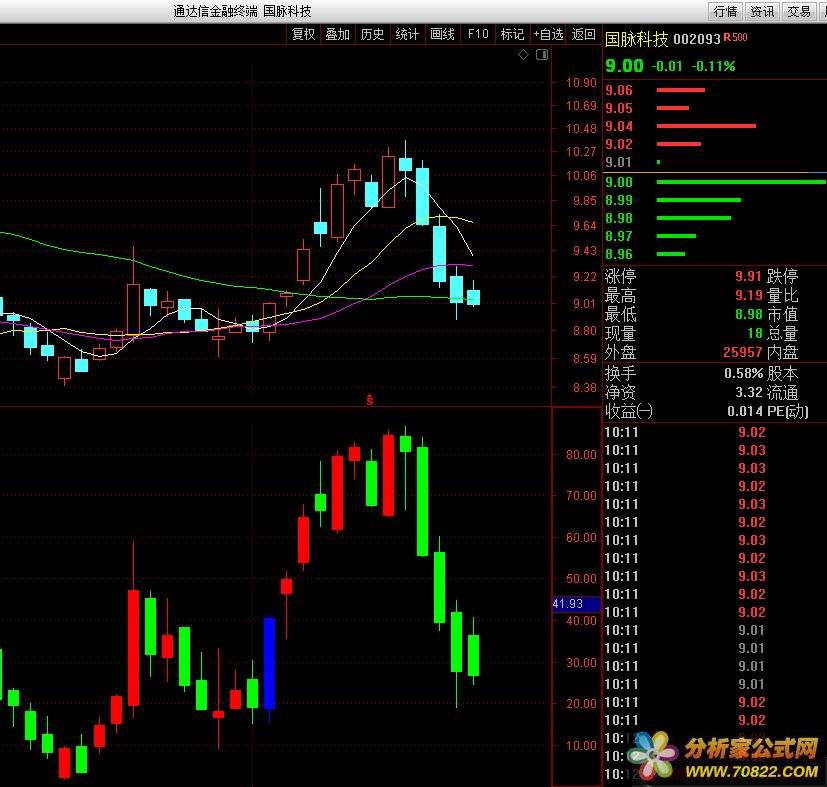Click the 涨停 limit-up value 9.91
Viewport: 827px width, 787px height.
click(x=748, y=276)
